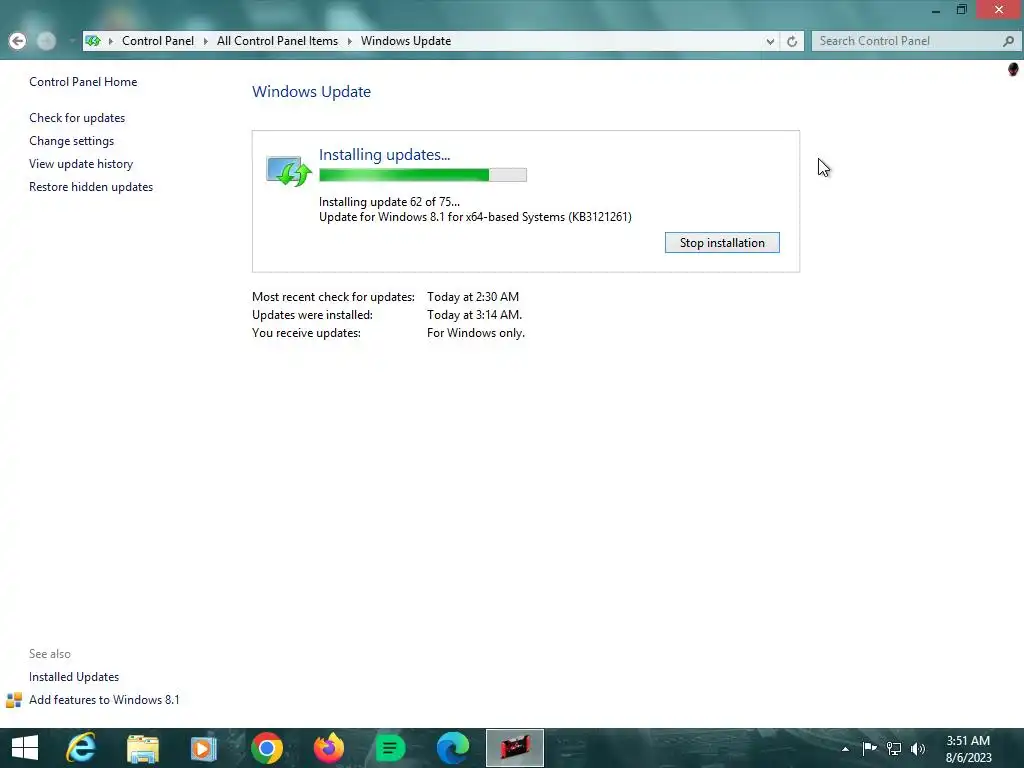Click Check for updates link
The image size is (1024, 768).
point(77,118)
